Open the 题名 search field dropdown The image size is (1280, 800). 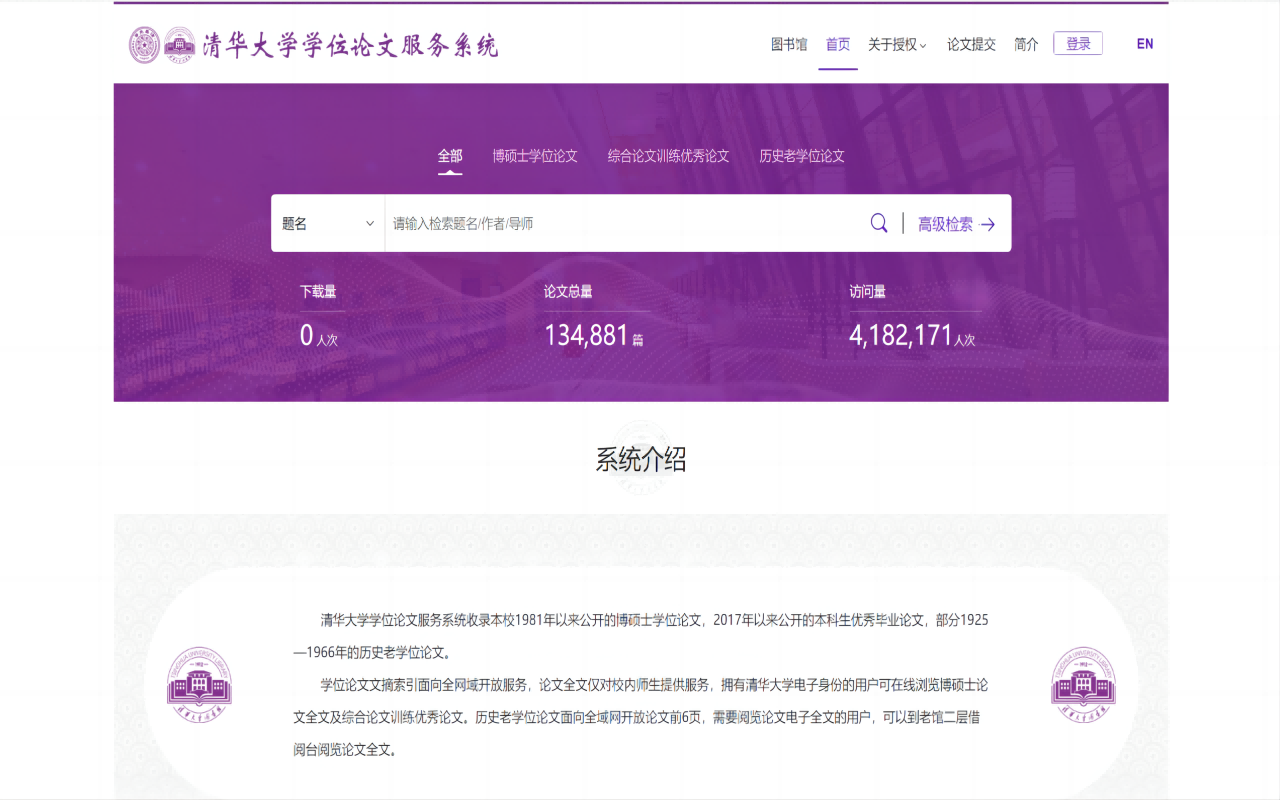328,223
